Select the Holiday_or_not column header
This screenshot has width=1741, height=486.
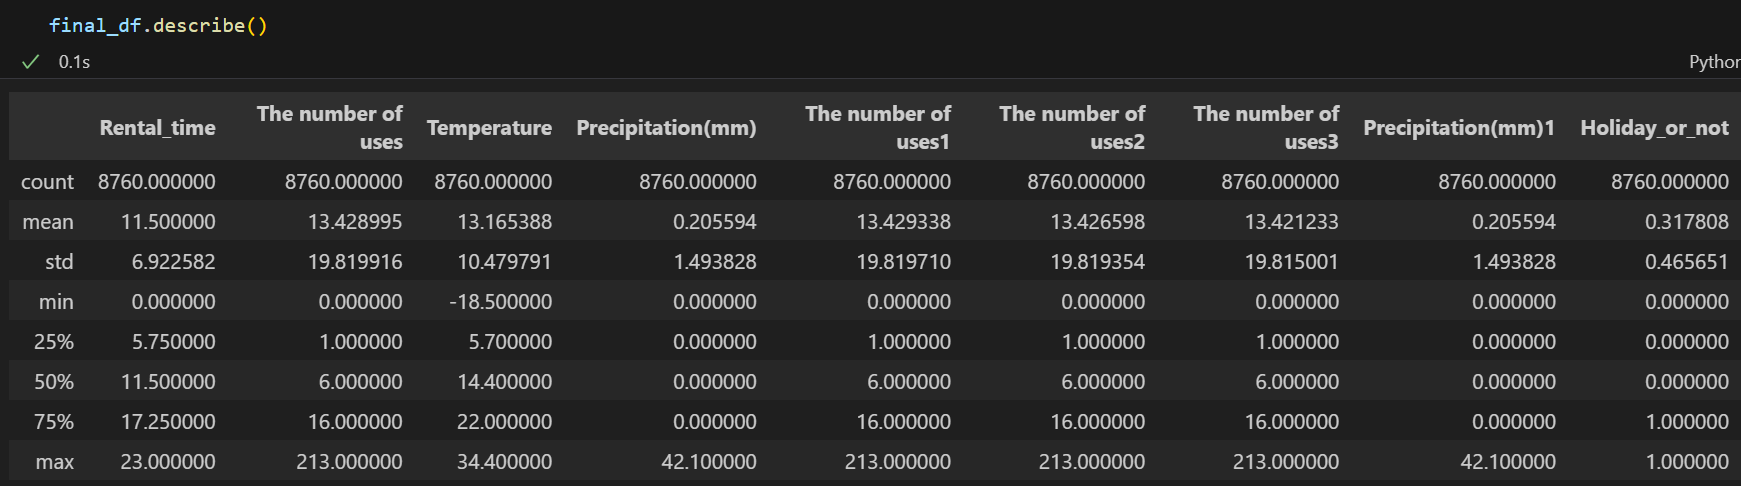coord(1654,128)
